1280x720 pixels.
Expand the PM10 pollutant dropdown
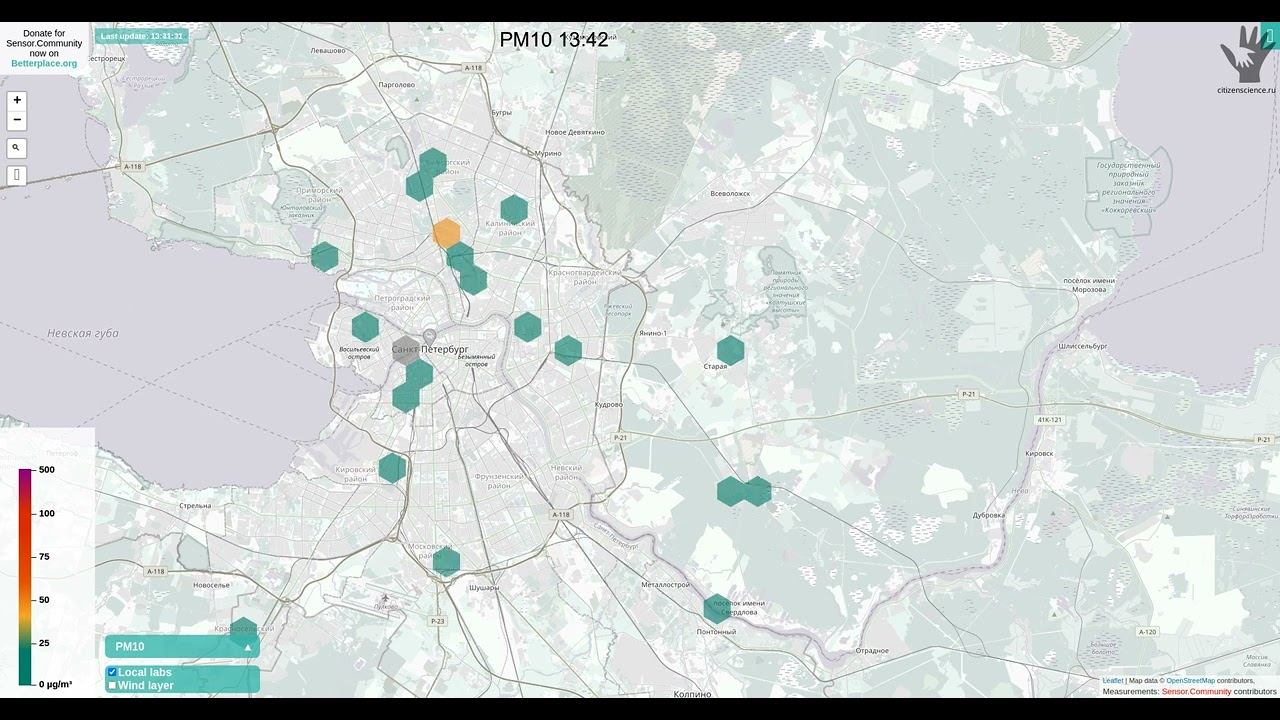182,647
